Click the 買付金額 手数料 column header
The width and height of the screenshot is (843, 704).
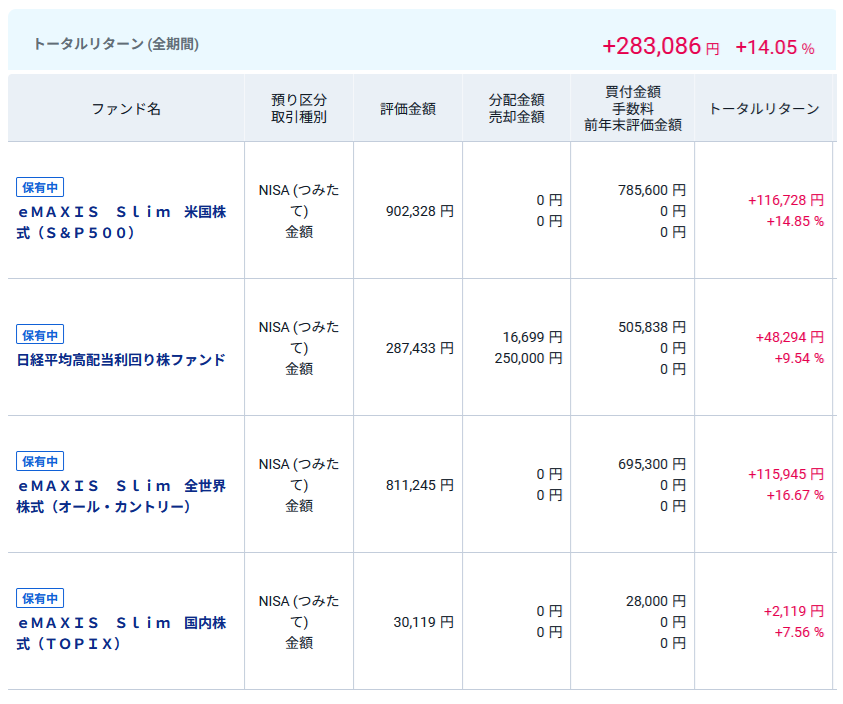tap(632, 108)
